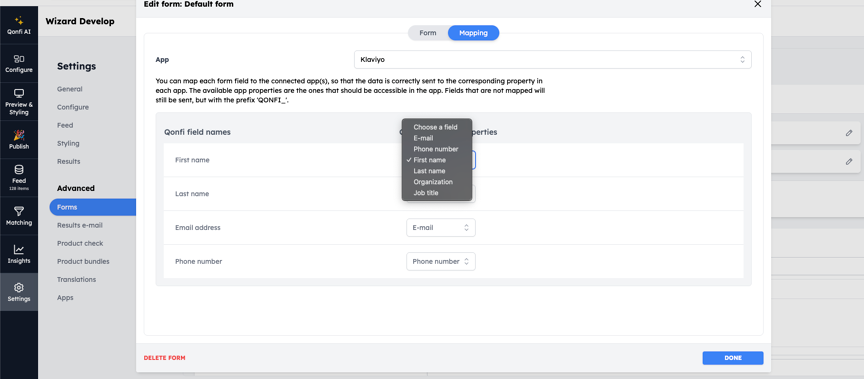The height and width of the screenshot is (379, 864).
Task: Click the 'Qonfi field names' column header
Action: pos(197,132)
